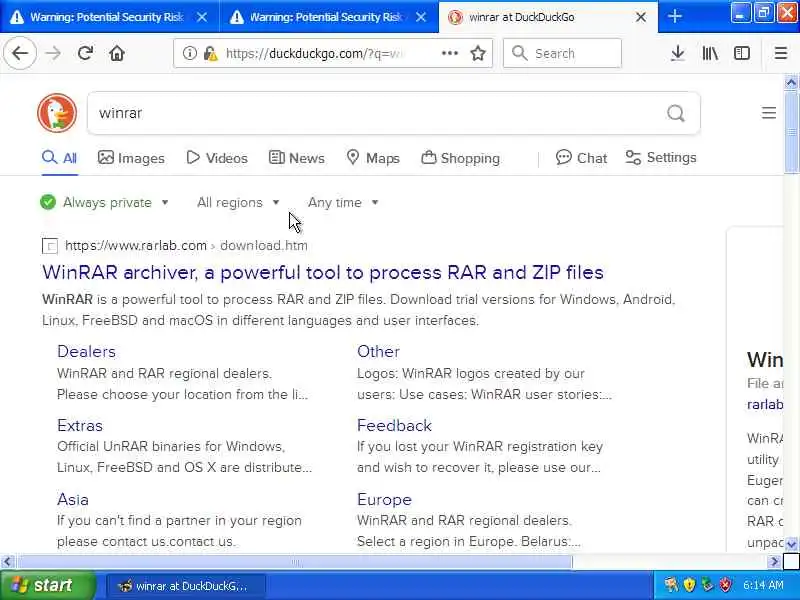Viewport: 800px width, 600px height.
Task: Open the Firefox home page
Action: pyautogui.click(x=117, y=53)
